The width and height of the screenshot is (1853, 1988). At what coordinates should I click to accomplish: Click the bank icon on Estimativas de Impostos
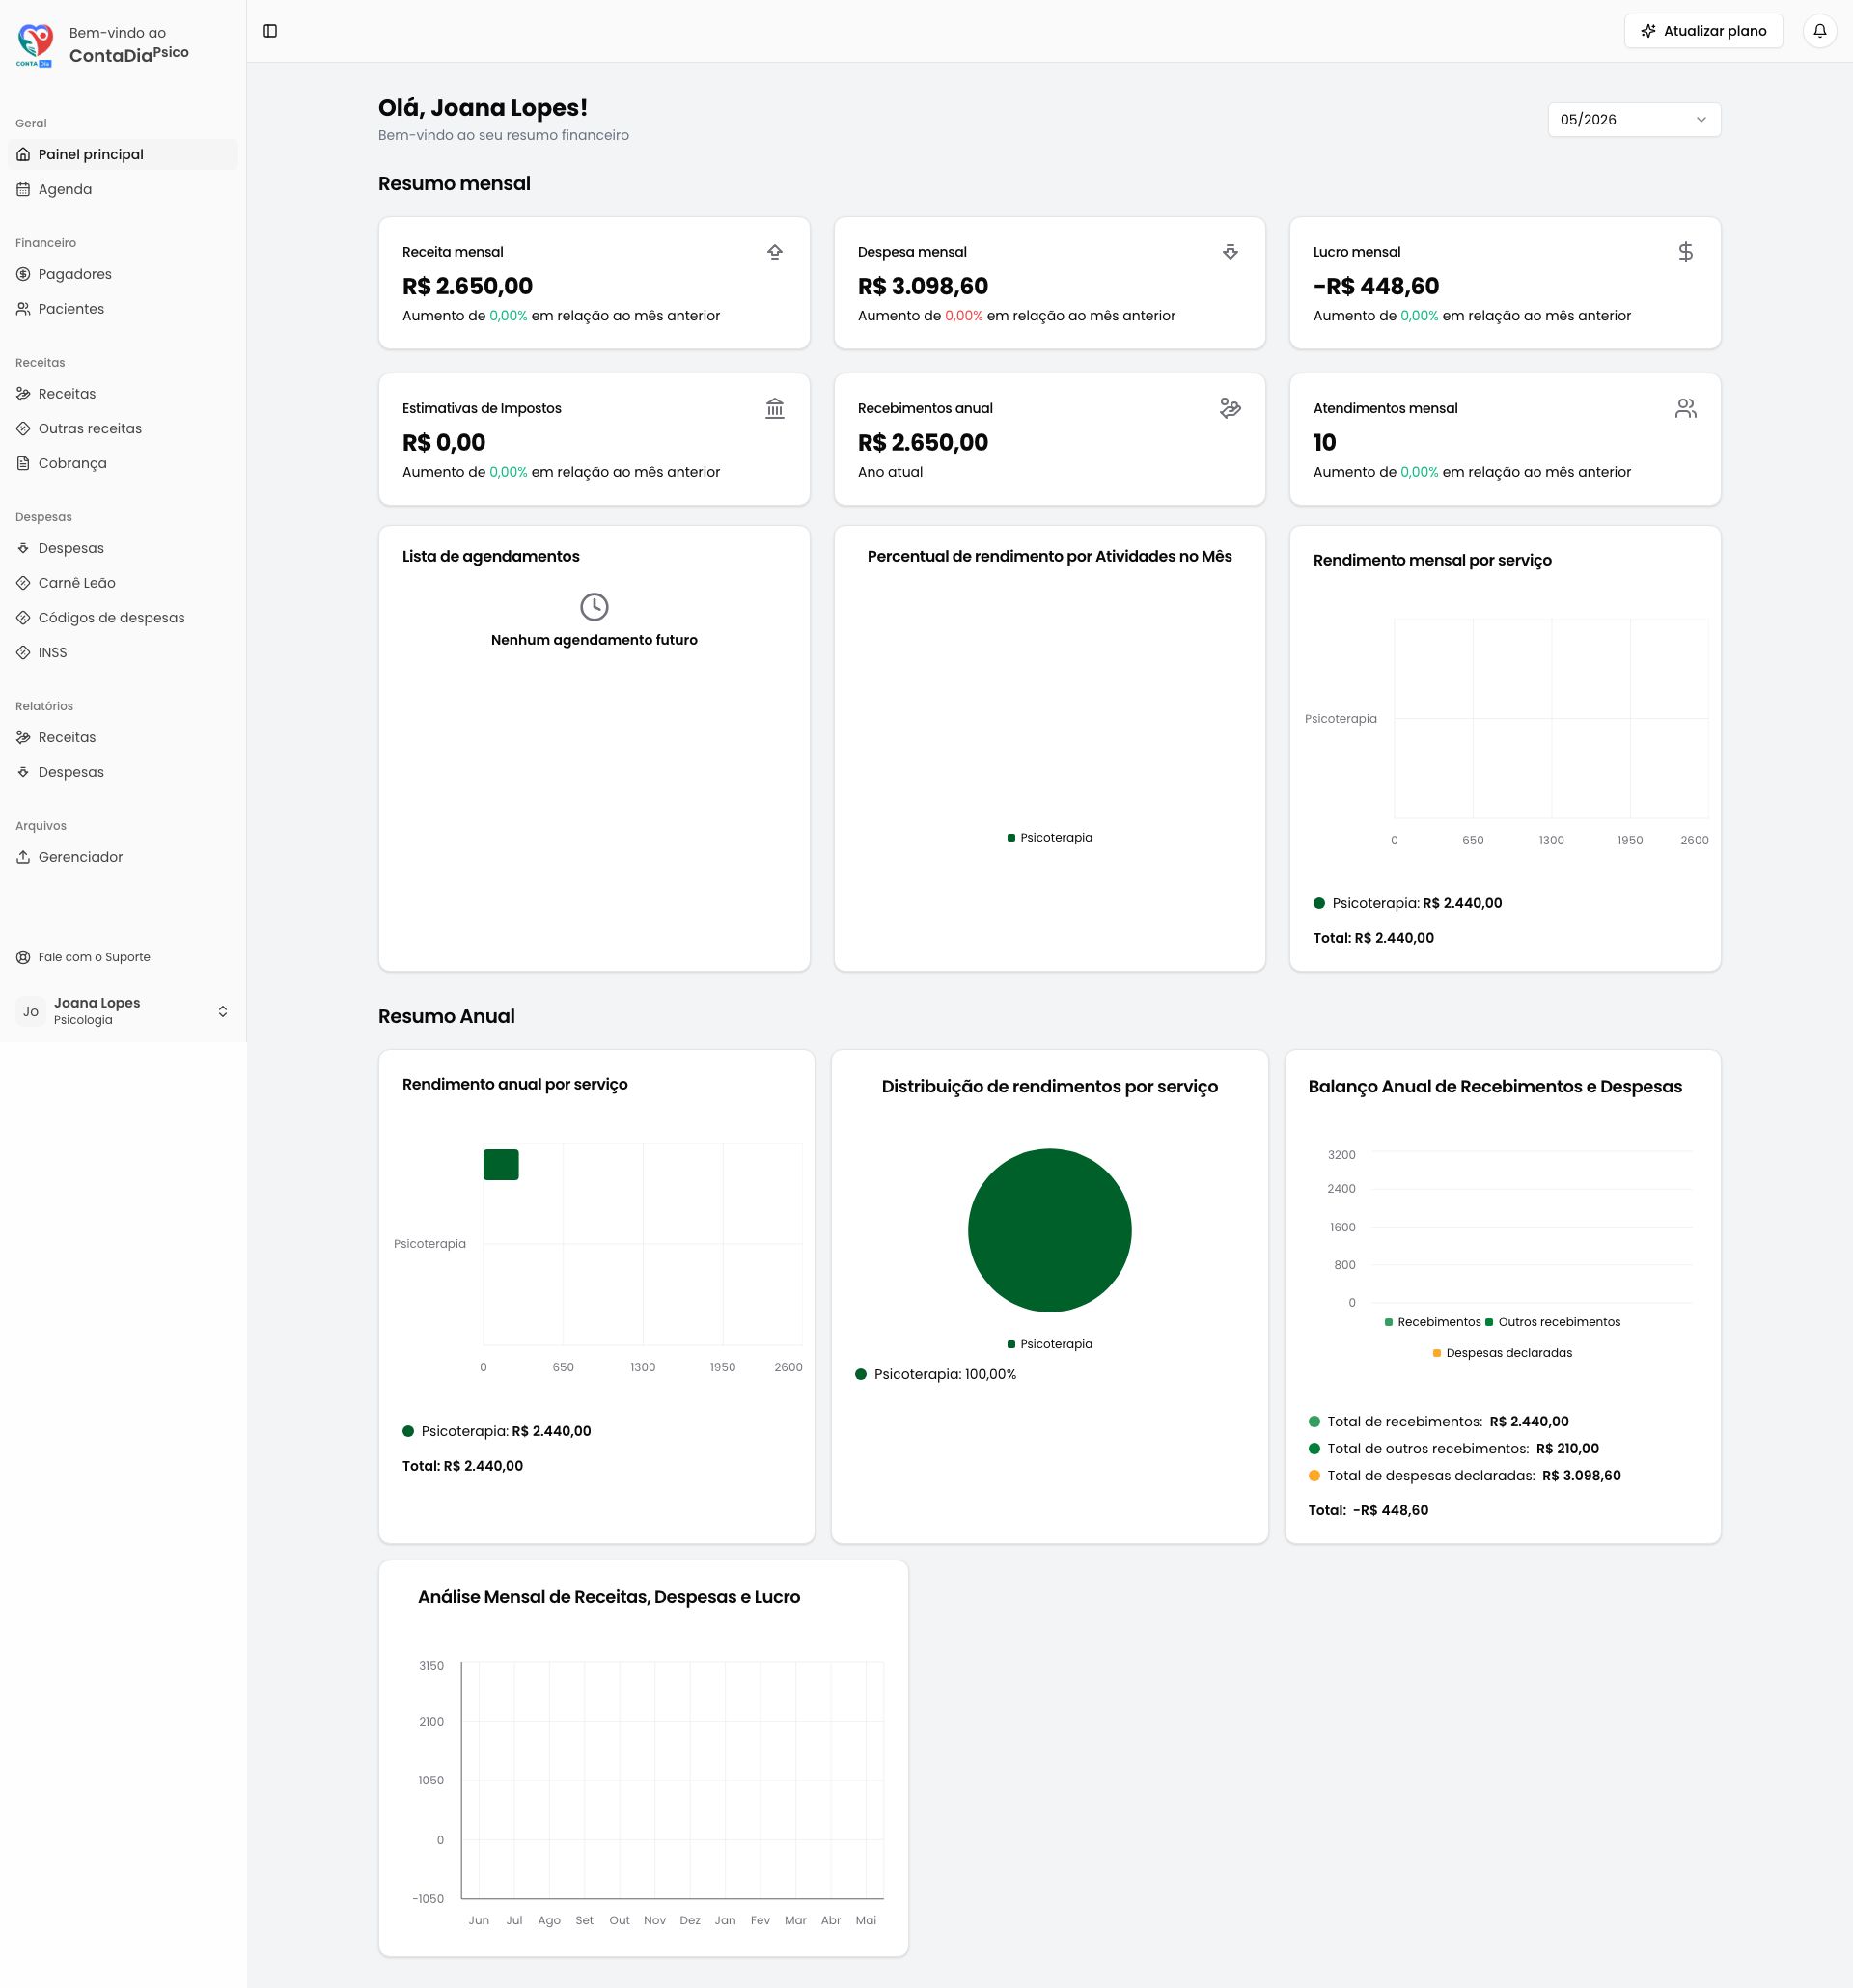[775, 408]
